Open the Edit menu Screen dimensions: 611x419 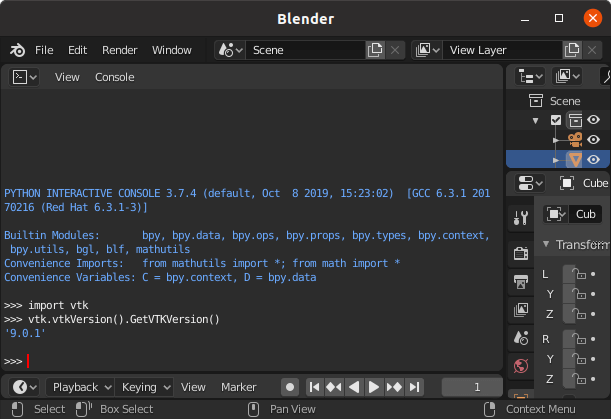pyautogui.click(x=78, y=50)
